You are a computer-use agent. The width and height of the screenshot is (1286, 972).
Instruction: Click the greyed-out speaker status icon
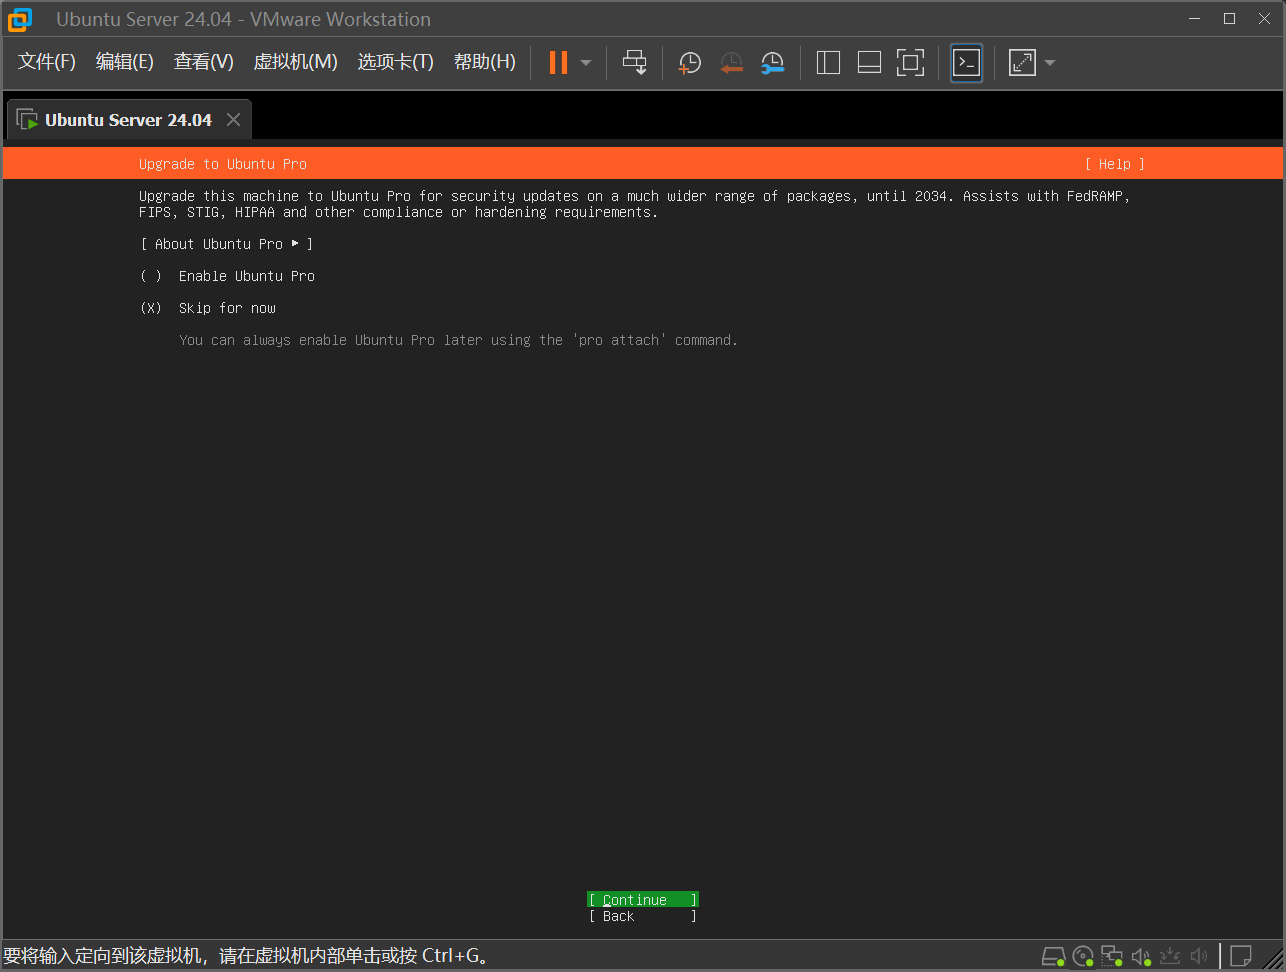click(1199, 957)
